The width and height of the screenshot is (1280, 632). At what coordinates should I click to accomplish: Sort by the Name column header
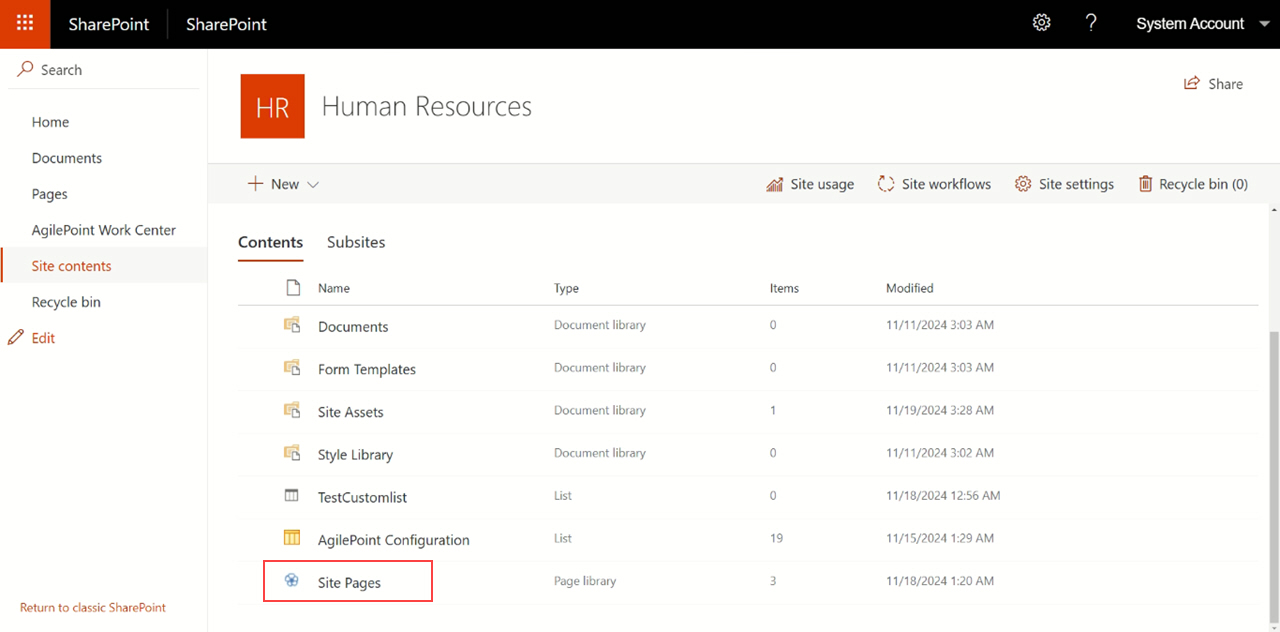pyautogui.click(x=334, y=288)
